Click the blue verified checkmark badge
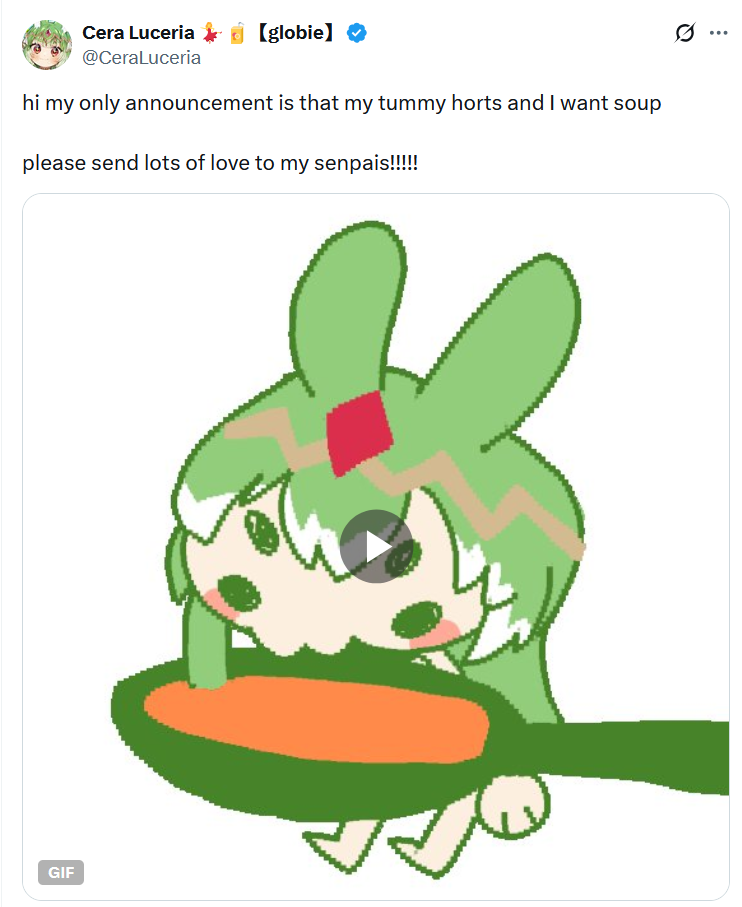The image size is (742, 907). pyautogui.click(x=357, y=33)
